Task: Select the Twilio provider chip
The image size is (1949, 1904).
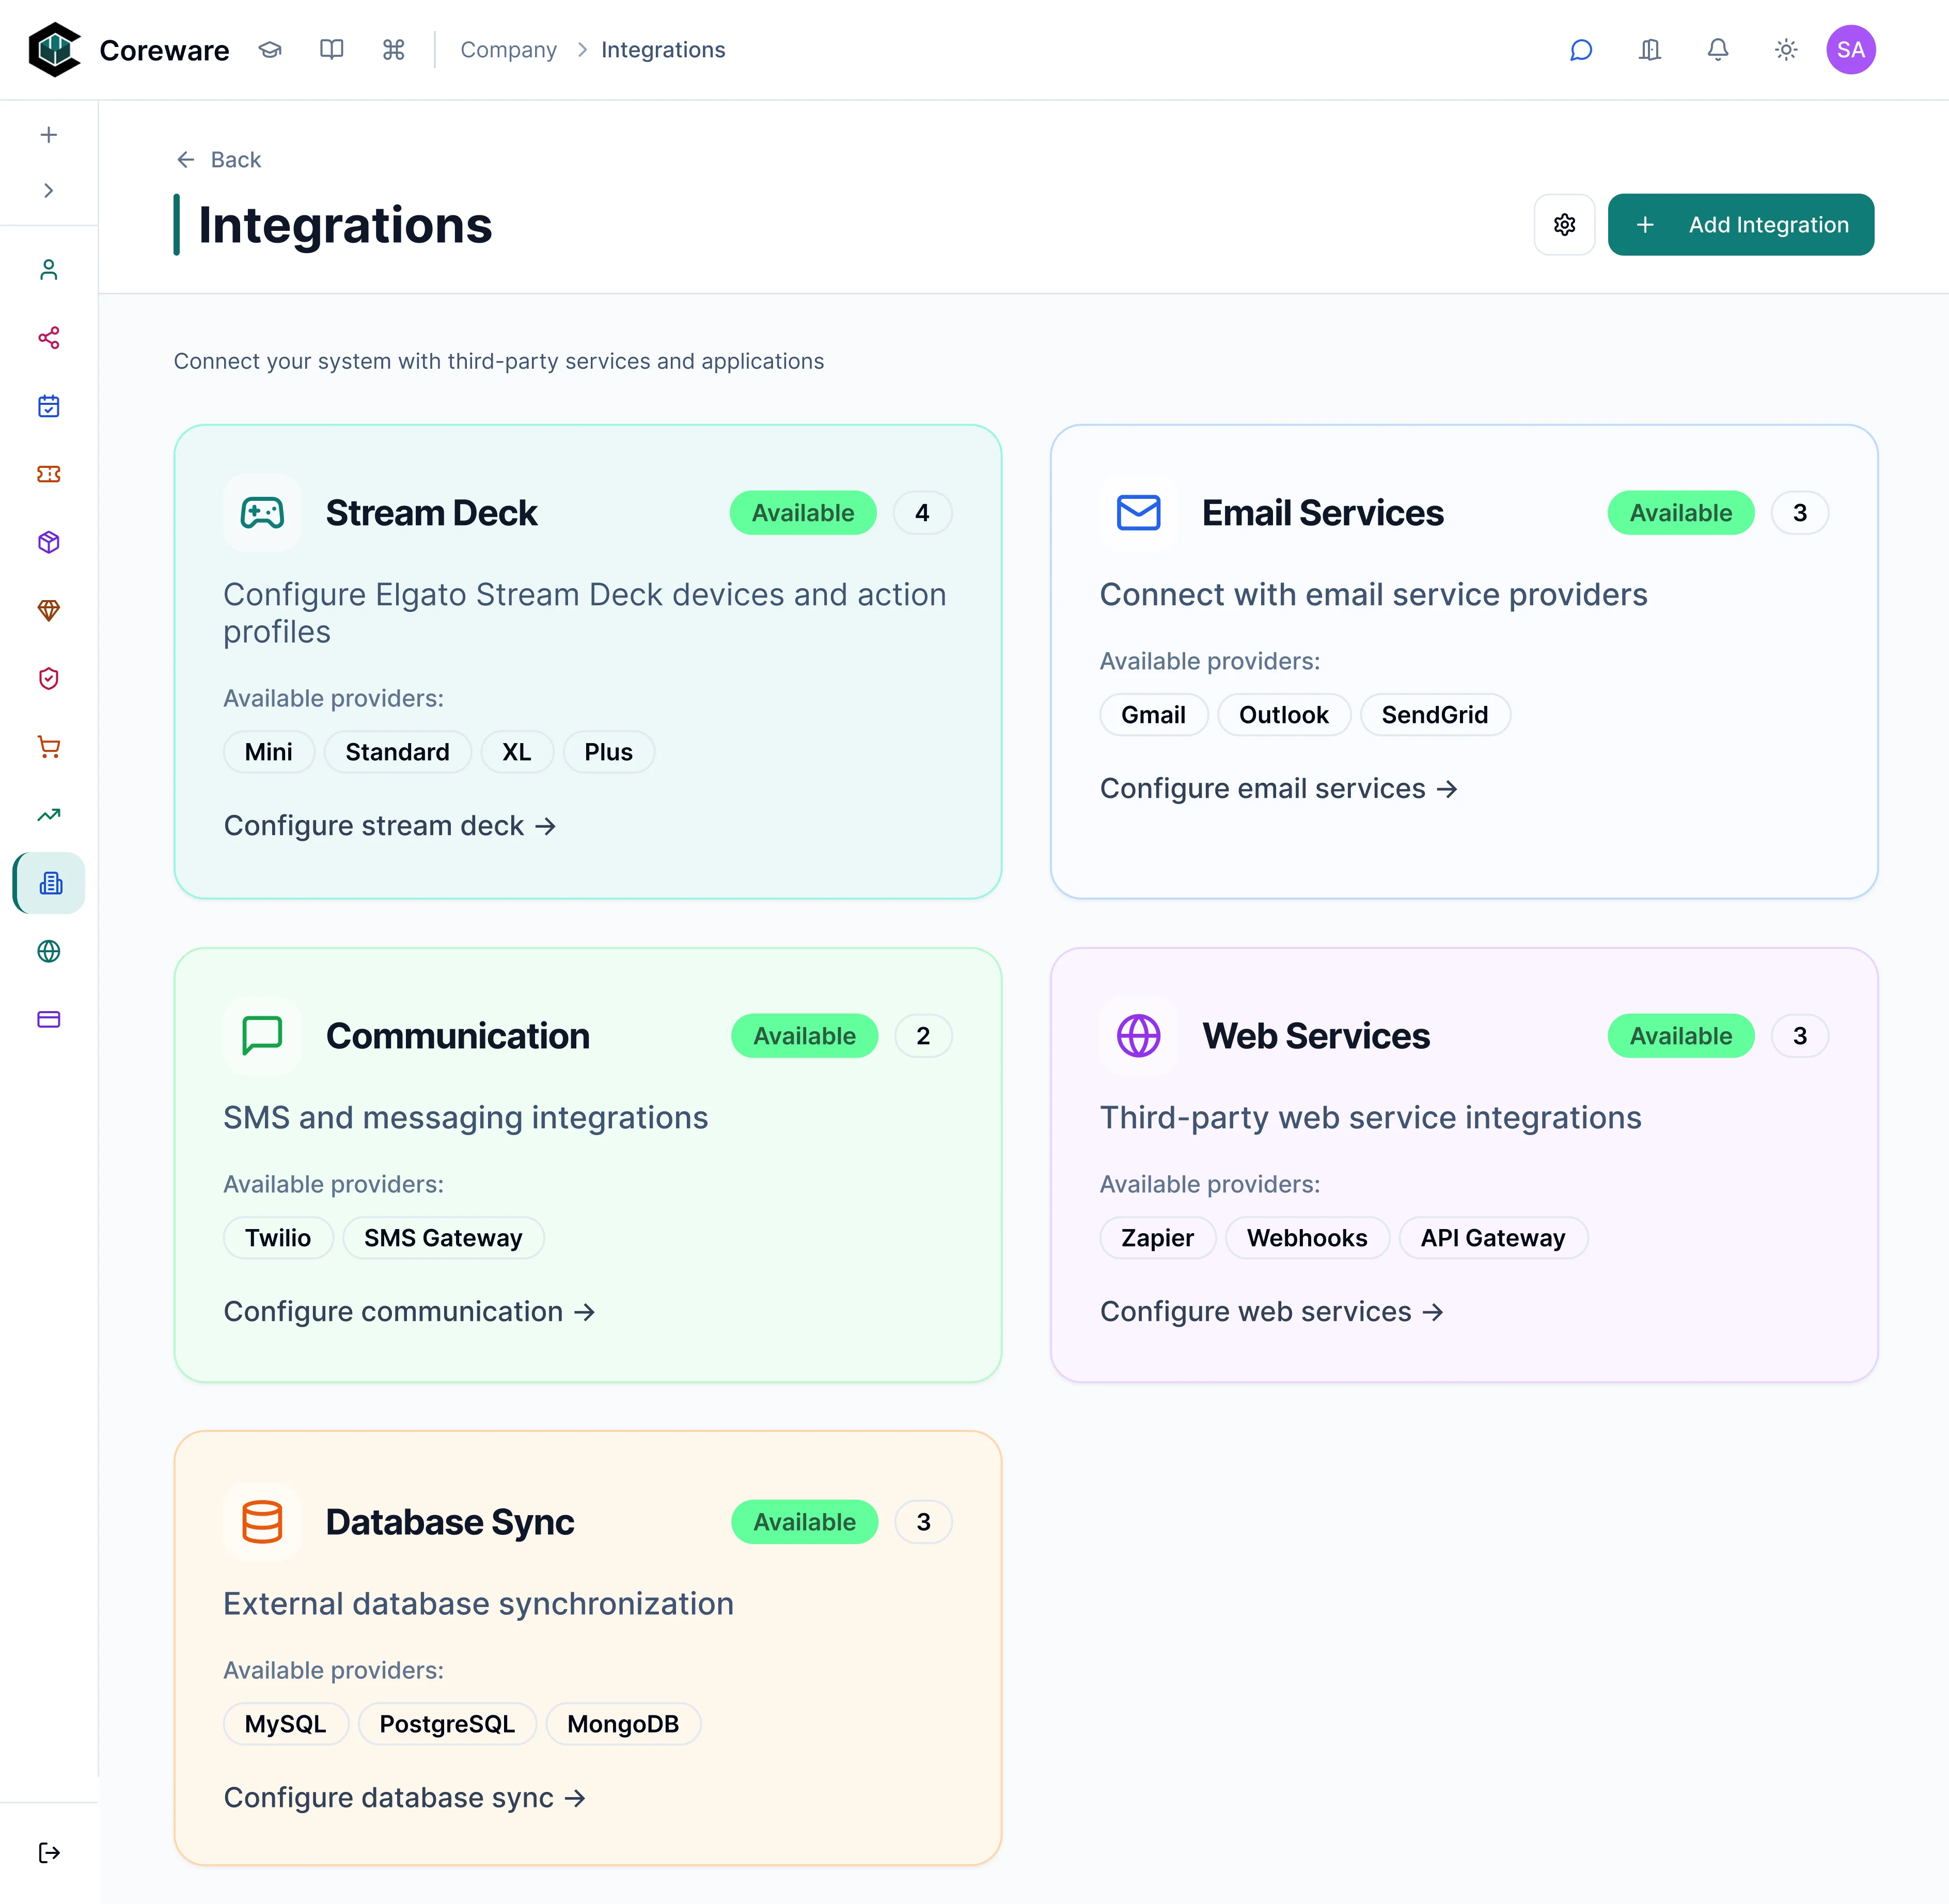Action: (278, 1238)
